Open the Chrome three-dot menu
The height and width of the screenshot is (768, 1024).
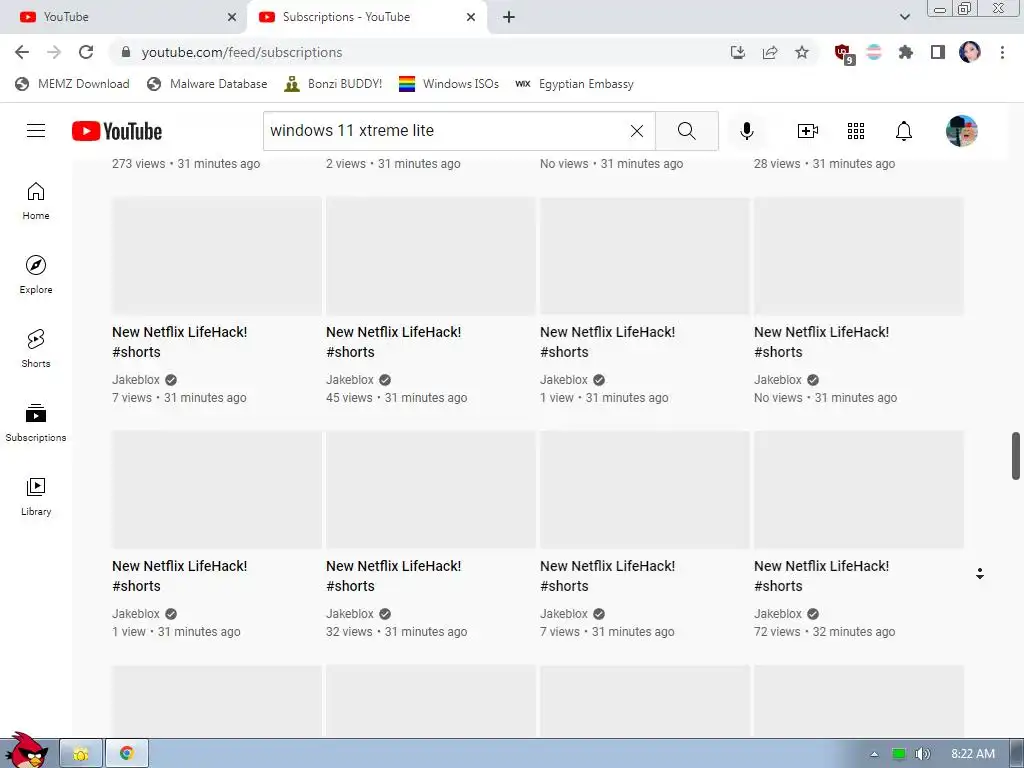(1002, 52)
